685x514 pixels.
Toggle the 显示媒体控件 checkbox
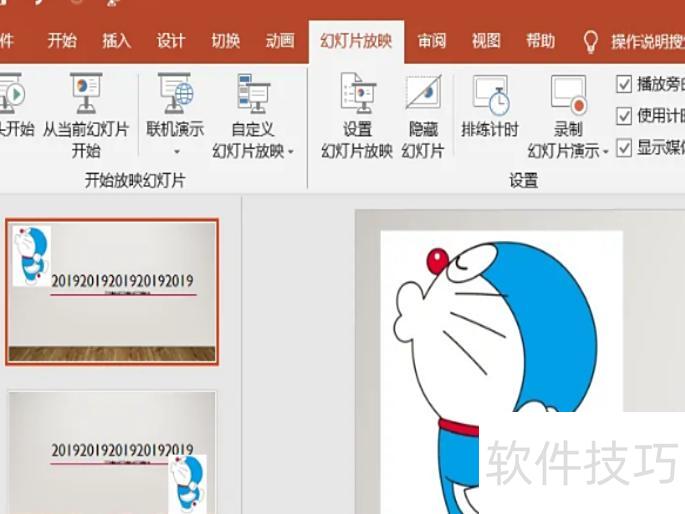tap(624, 148)
